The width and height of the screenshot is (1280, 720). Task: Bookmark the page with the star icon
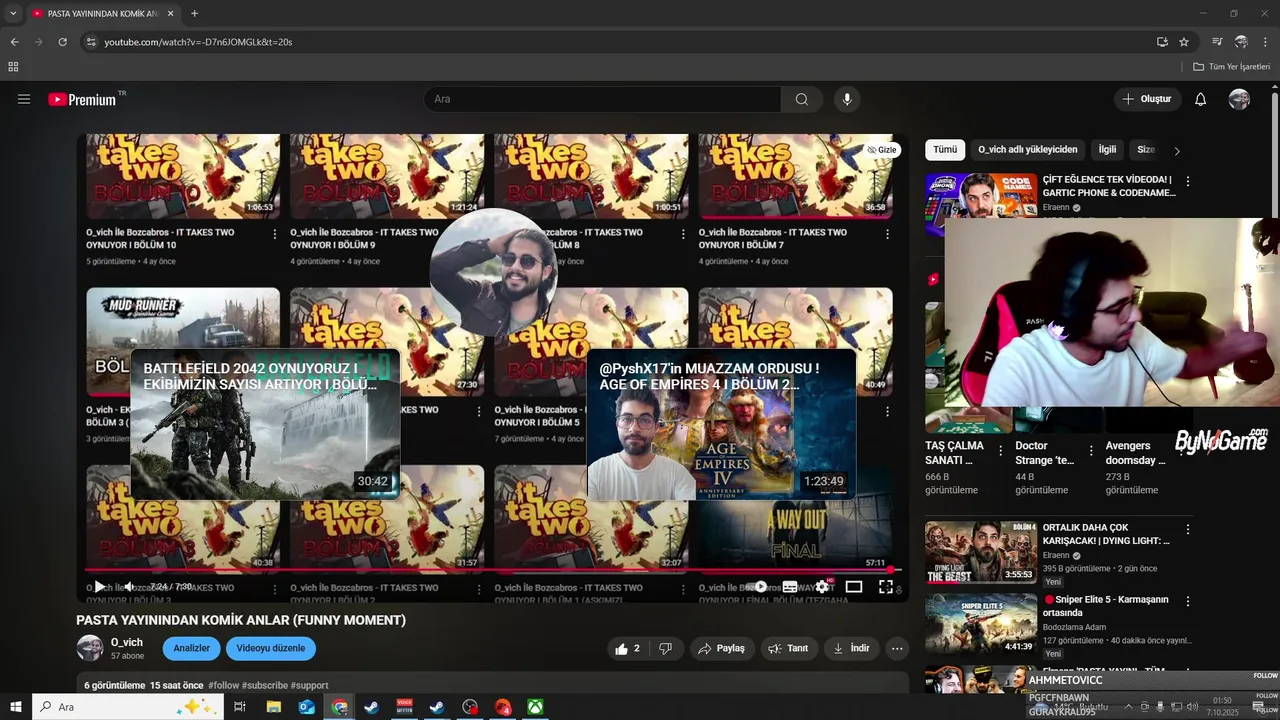tap(1184, 42)
